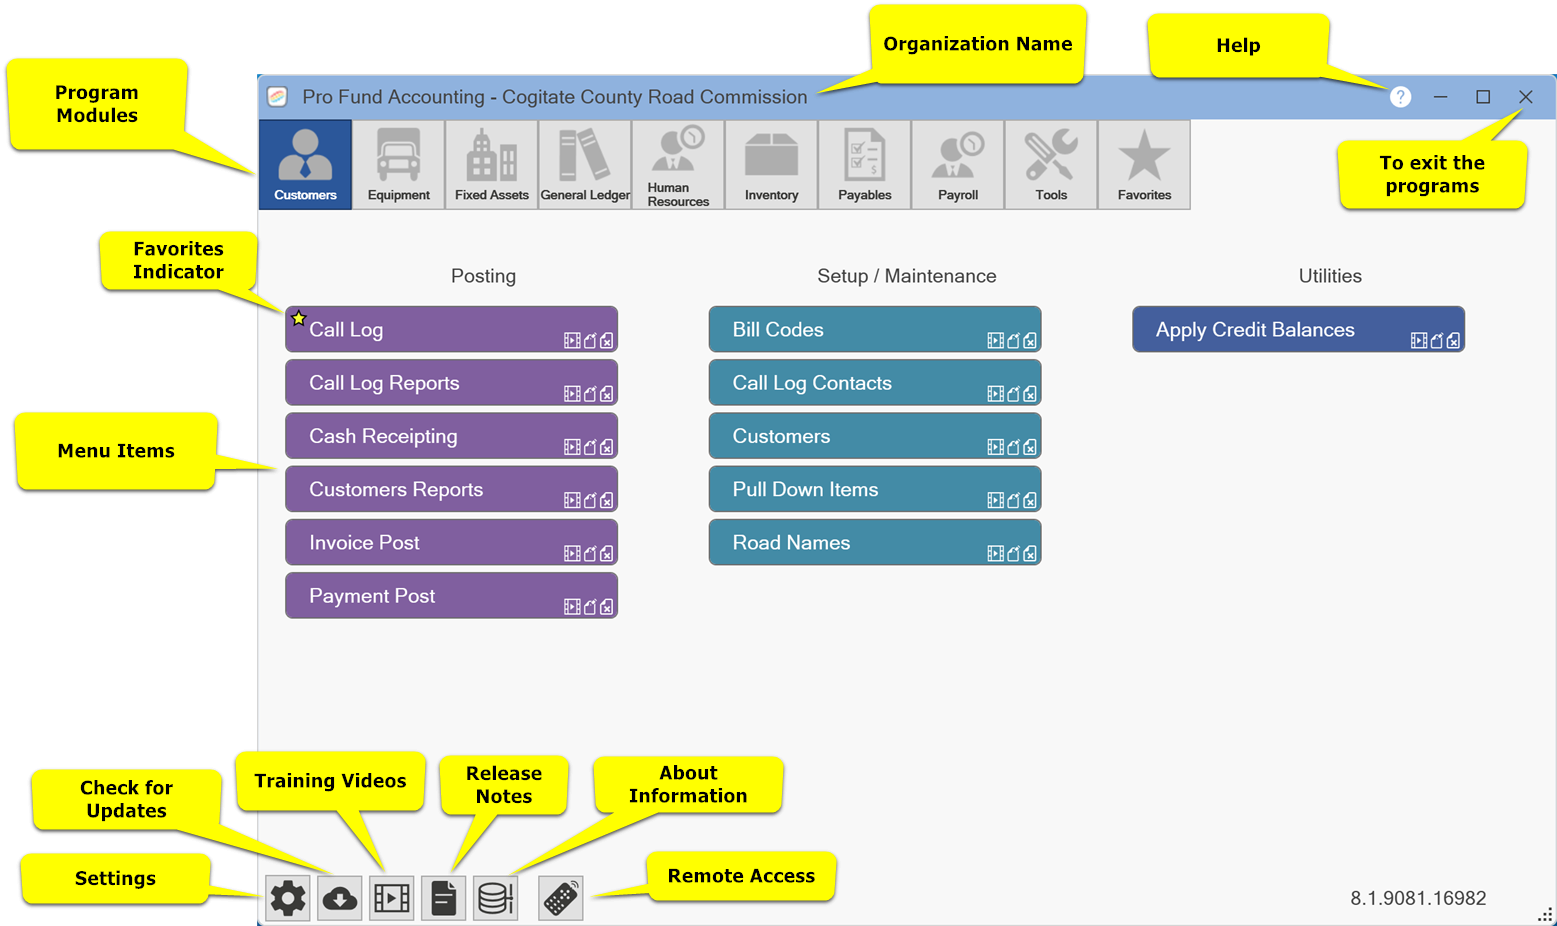Click the edit-note icon on Call Log
The image size is (1557, 926).
pyautogui.click(x=590, y=341)
